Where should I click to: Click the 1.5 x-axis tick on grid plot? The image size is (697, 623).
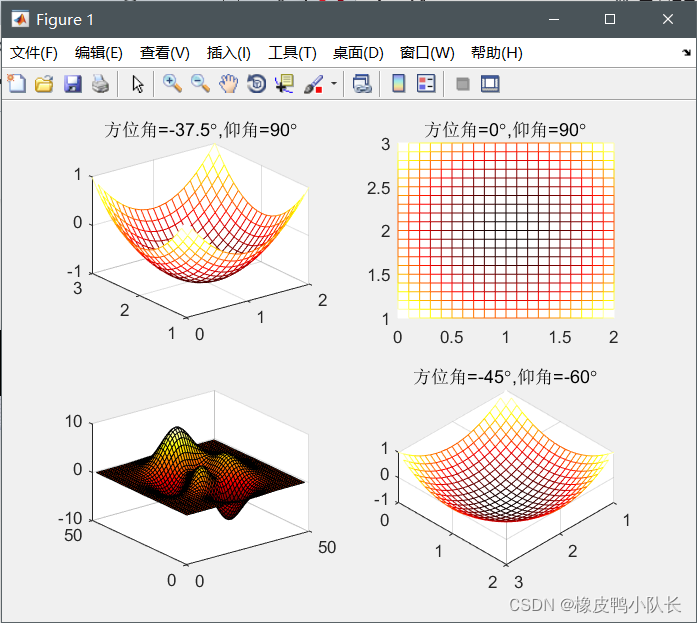560,337
